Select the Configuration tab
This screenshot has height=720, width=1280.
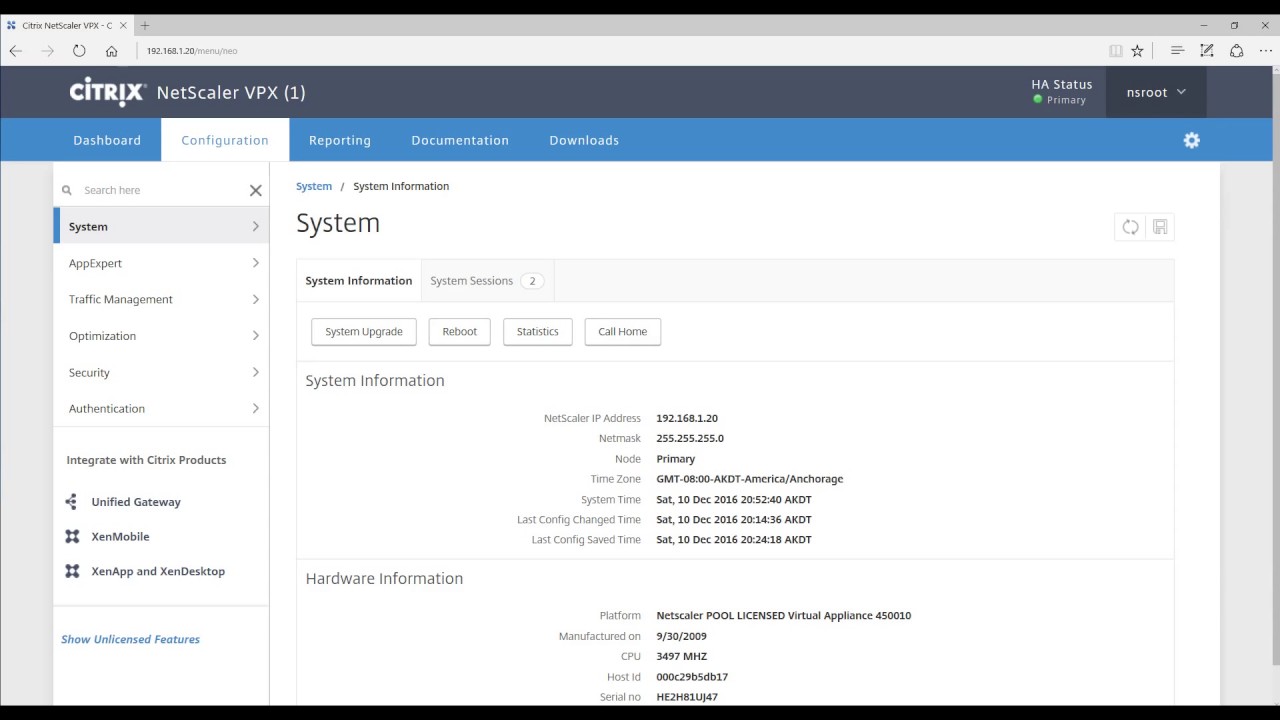coord(225,140)
